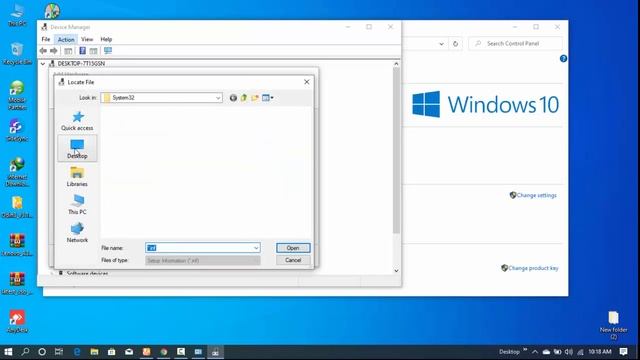640x360 pixels.
Task: Collapse the DESKTOP-7T15GSN tree node
Action: coord(43,64)
